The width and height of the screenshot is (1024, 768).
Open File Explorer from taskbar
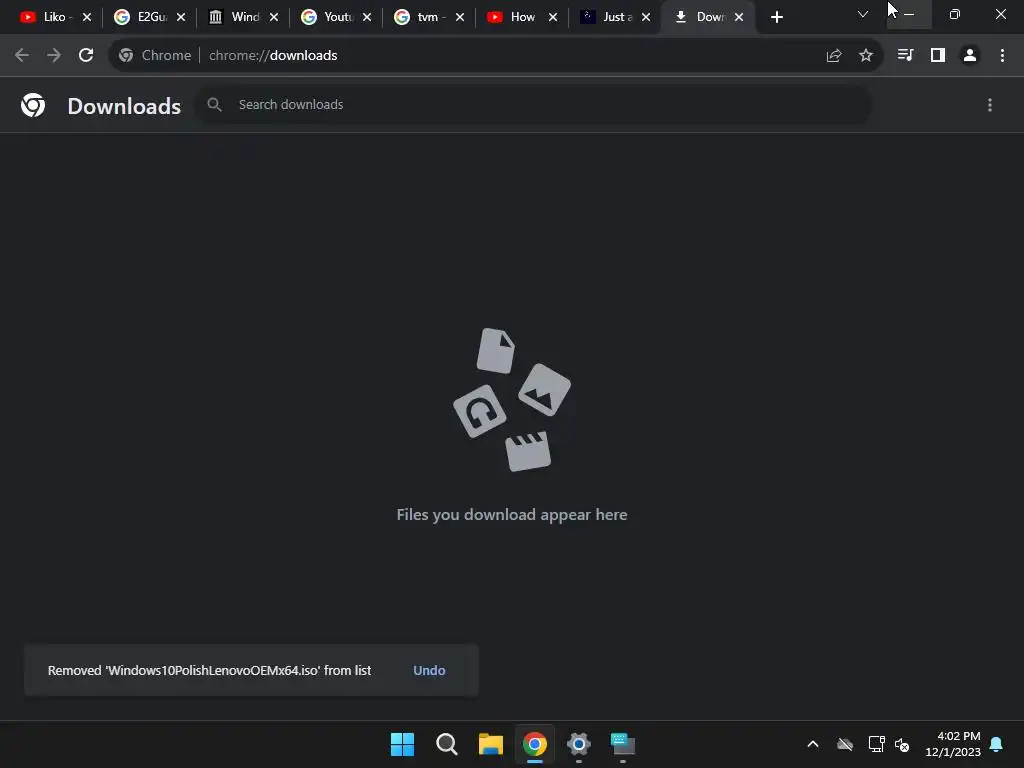click(x=490, y=744)
